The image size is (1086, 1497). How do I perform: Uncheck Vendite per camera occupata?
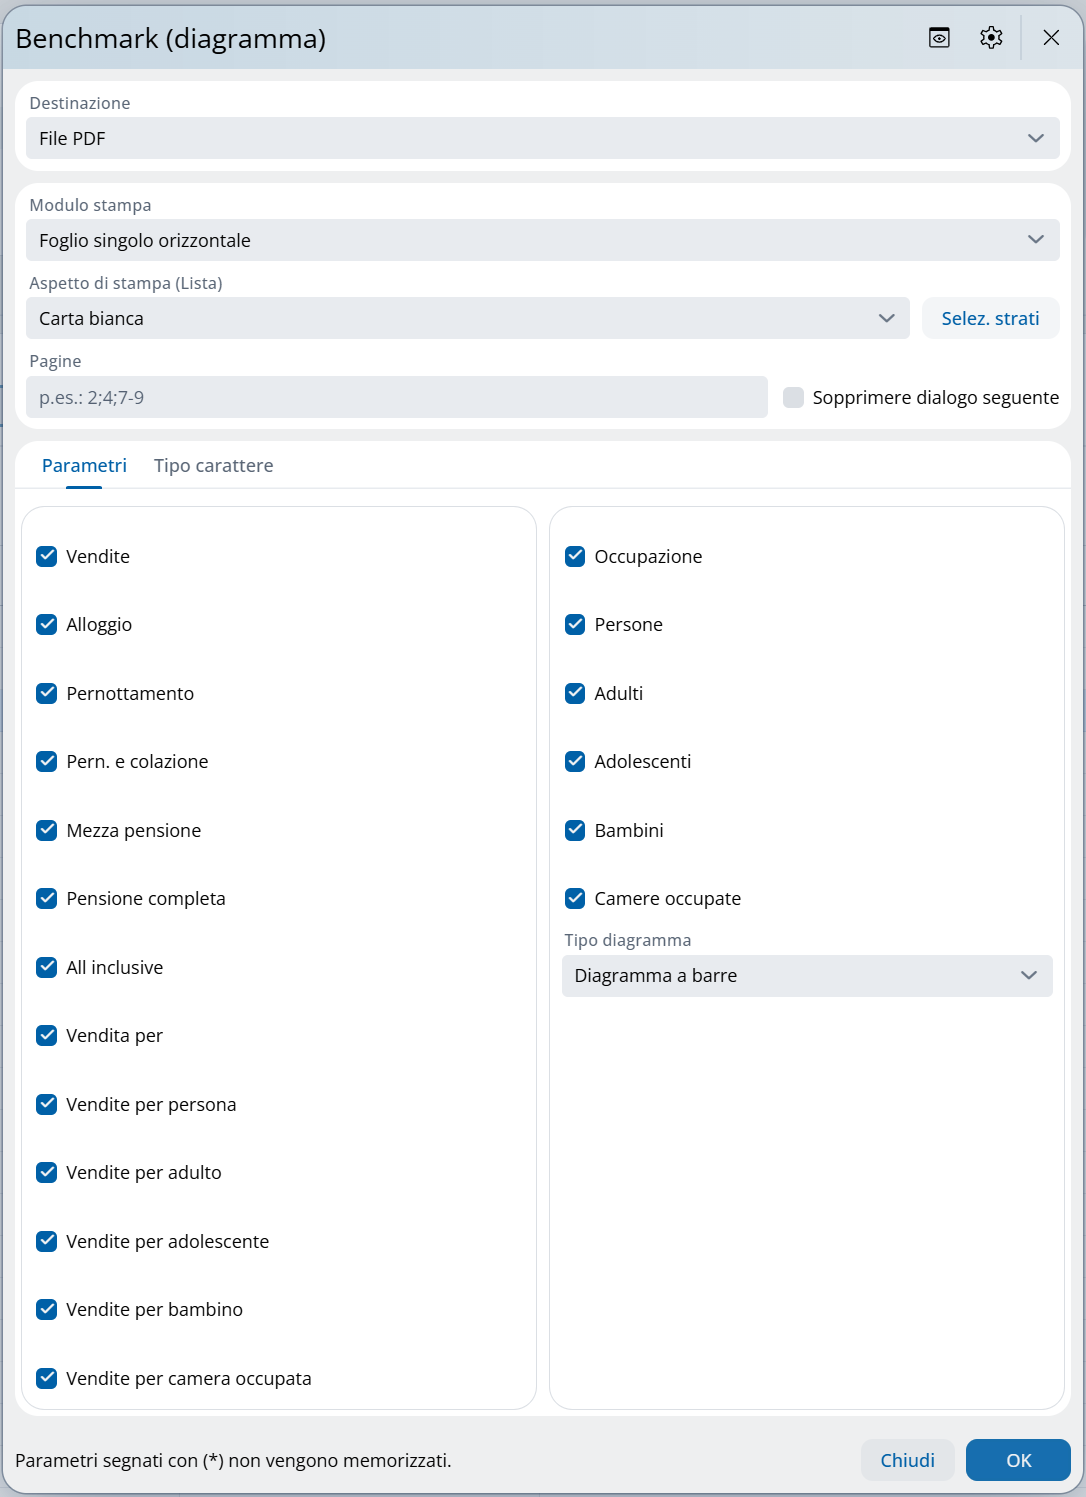47,1378
